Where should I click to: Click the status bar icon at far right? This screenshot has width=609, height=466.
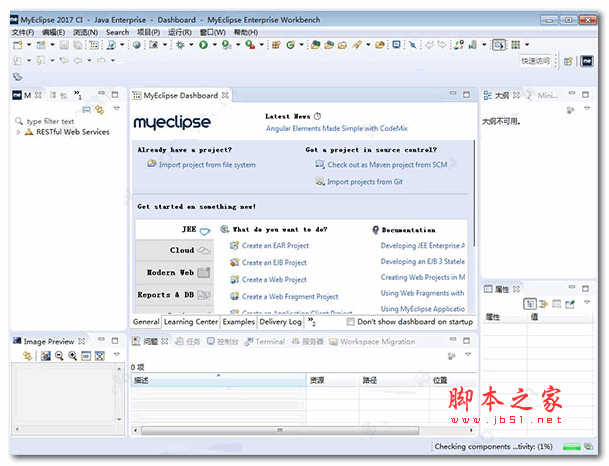pos(588,447)
